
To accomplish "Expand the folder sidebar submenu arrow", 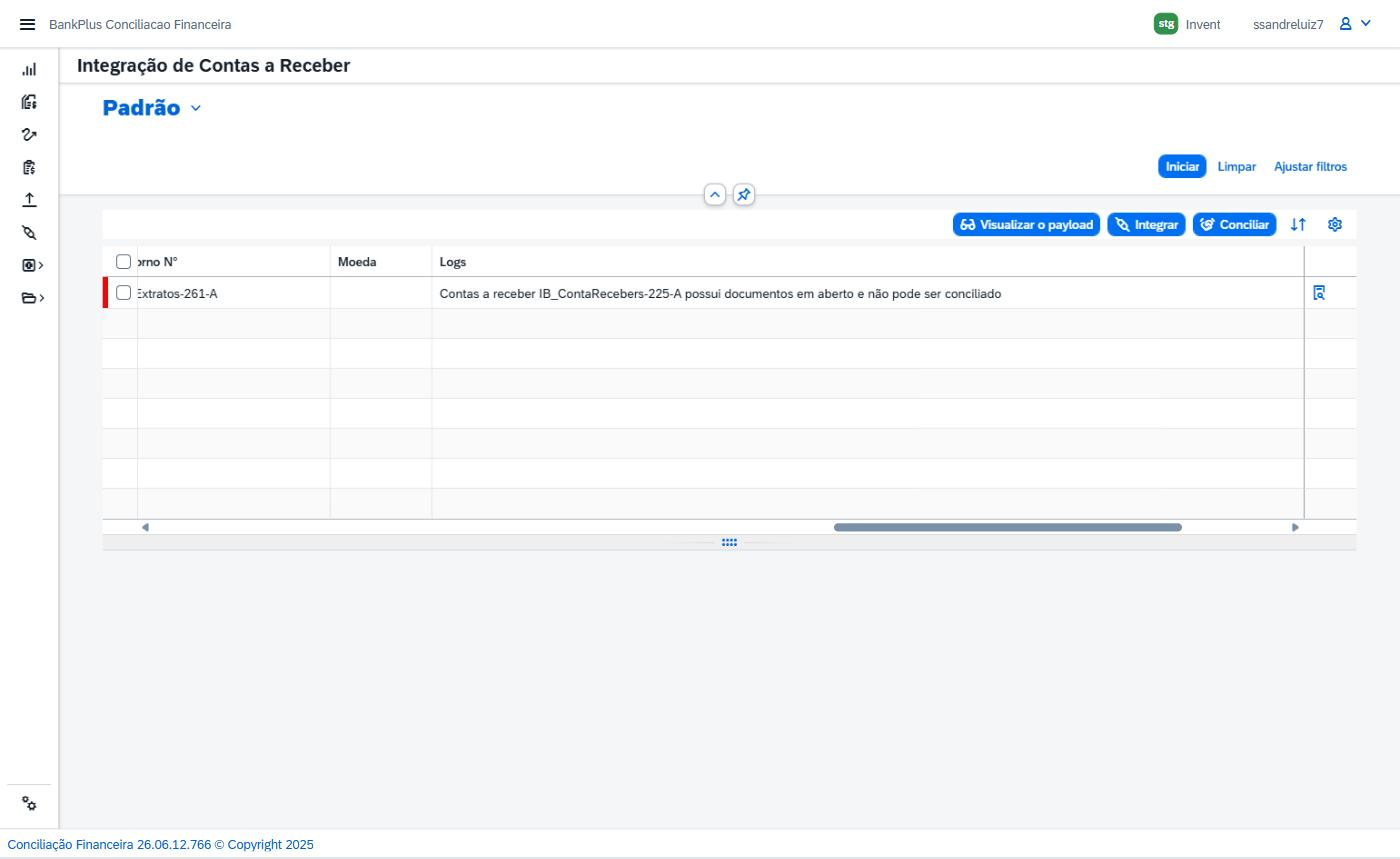I will pyautogui.click(x=41, y=298).
